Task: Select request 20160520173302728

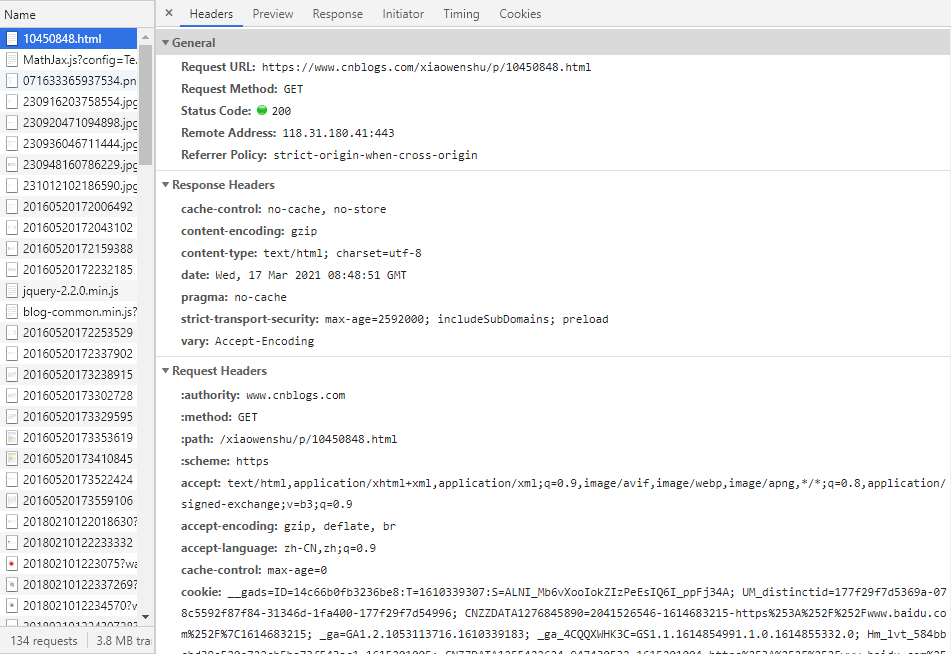Action: tap(69, 396)
